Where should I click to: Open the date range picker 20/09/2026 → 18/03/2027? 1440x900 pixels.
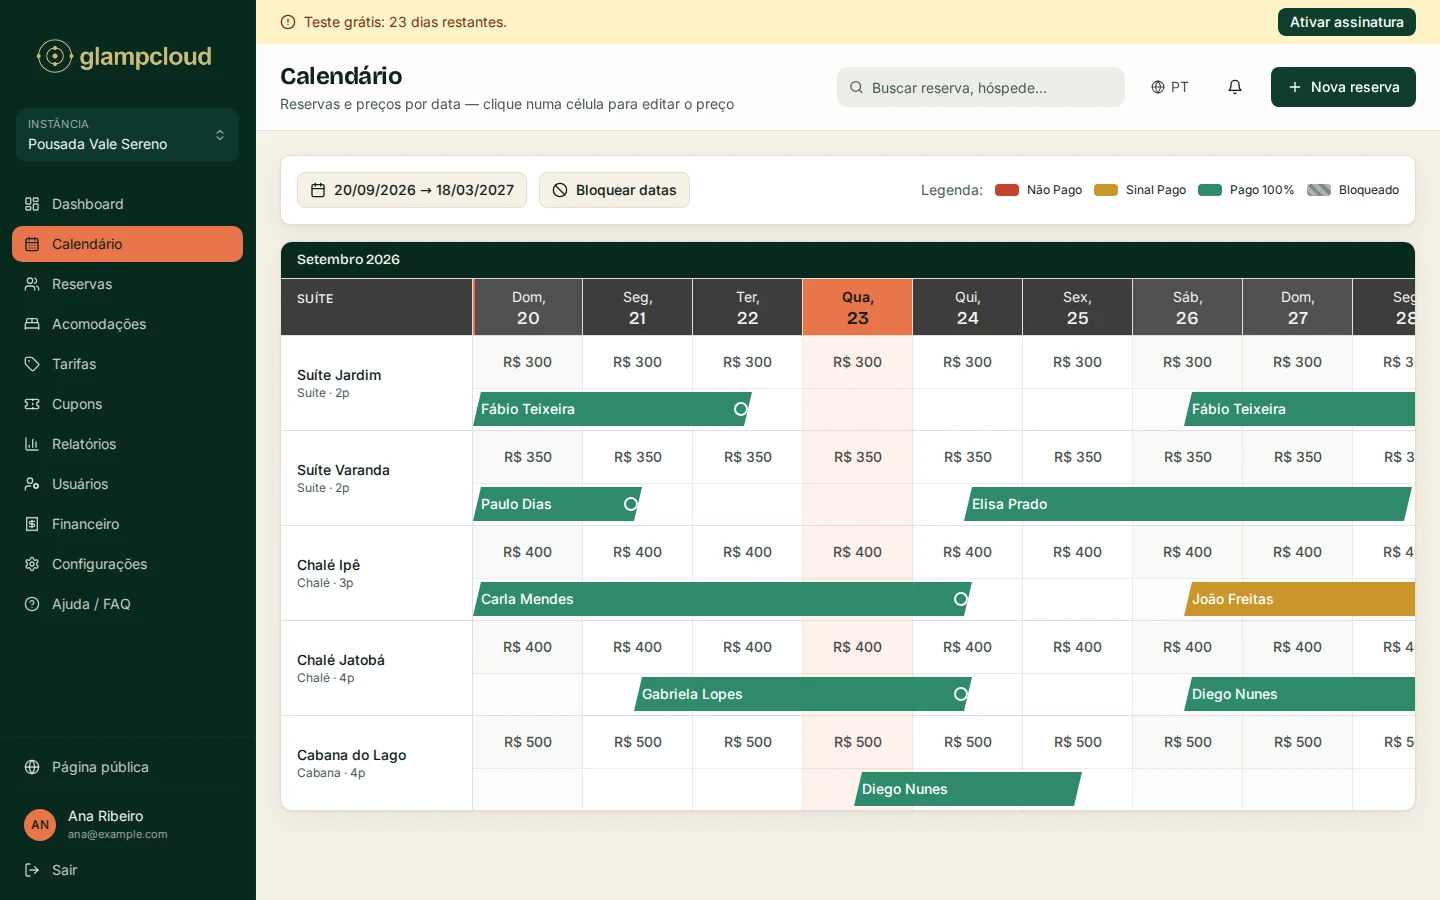412,190
